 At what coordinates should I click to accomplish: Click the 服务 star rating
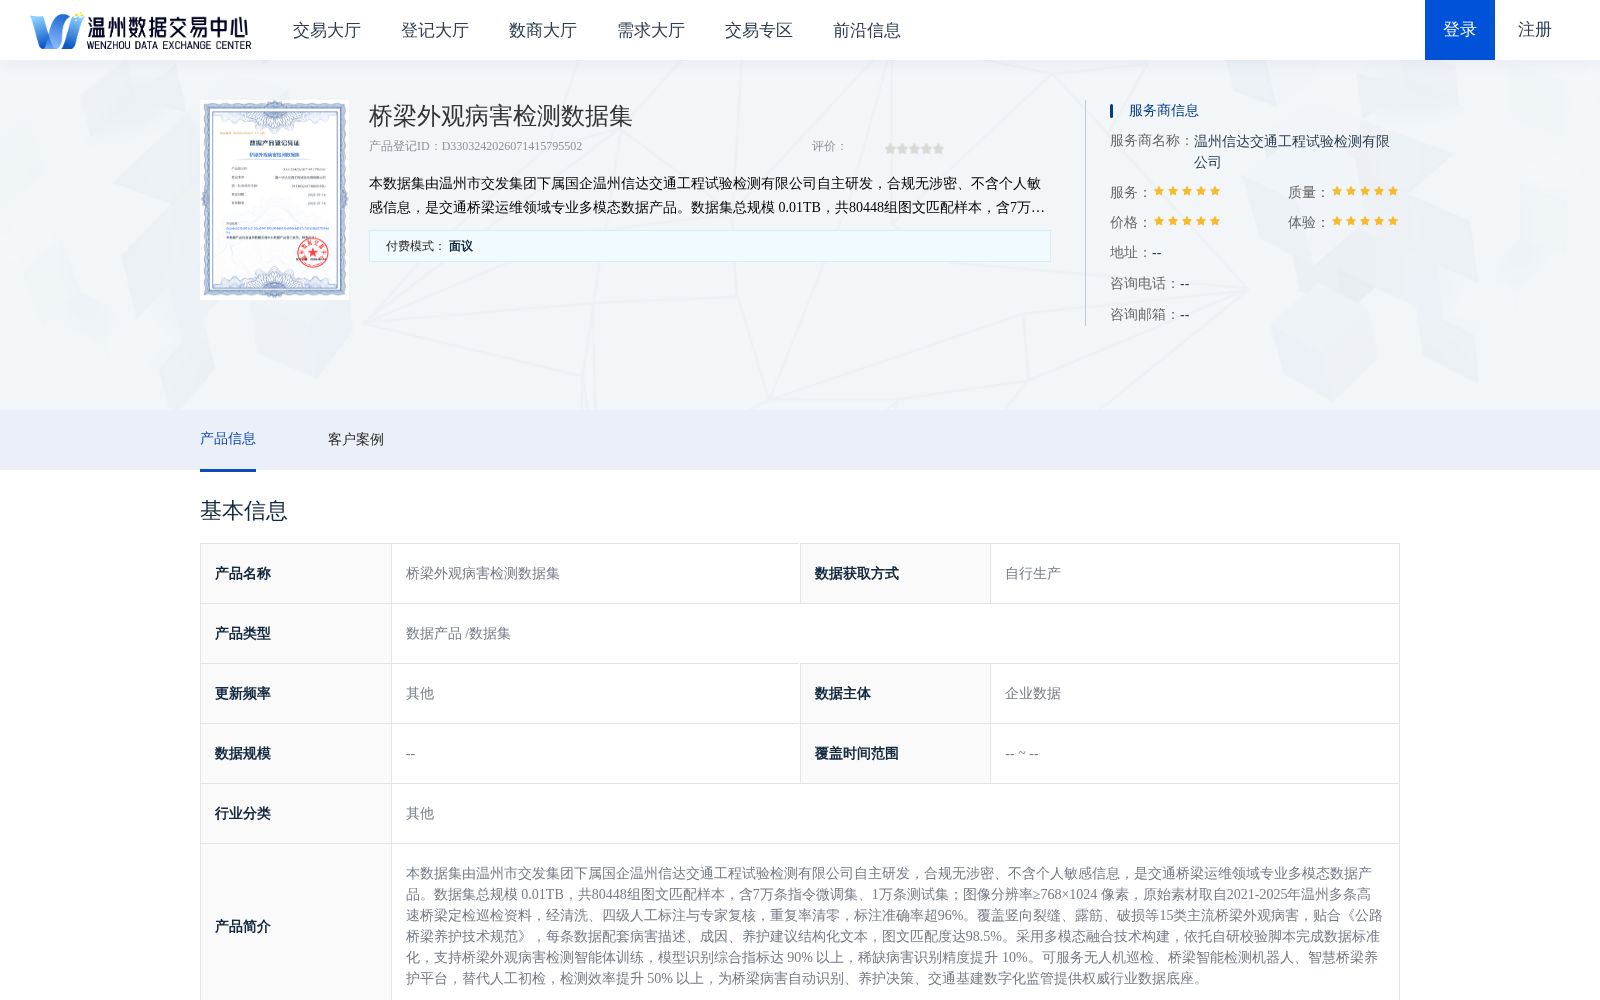tap(1187, 191)
